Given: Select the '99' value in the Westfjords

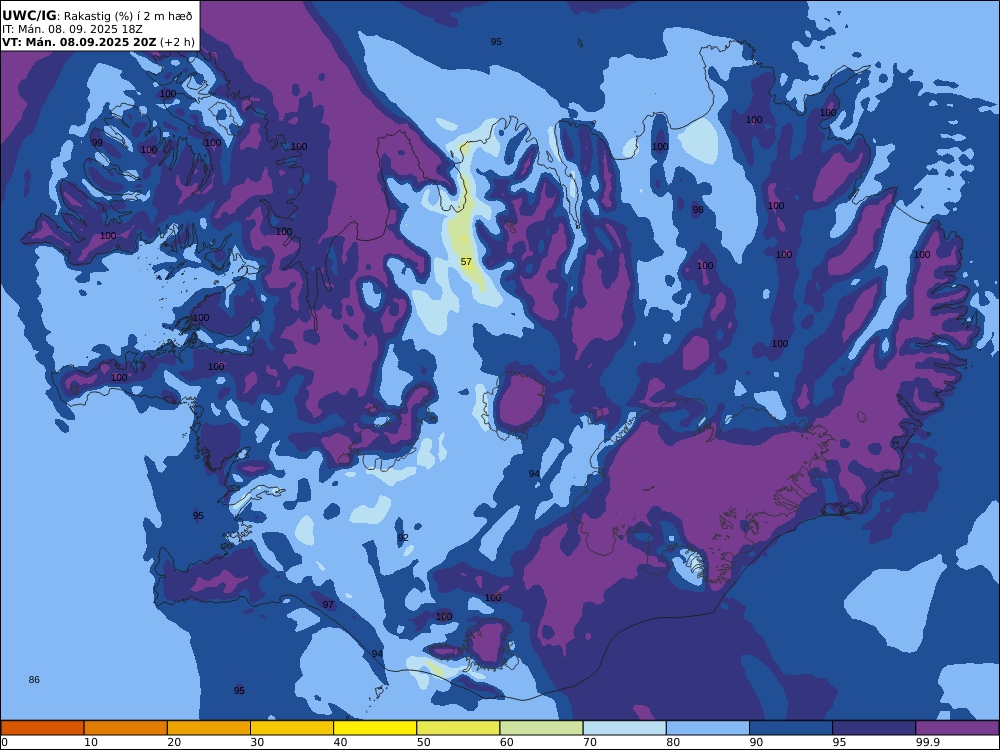Looking at the screenshot, I should coord(97,143).
